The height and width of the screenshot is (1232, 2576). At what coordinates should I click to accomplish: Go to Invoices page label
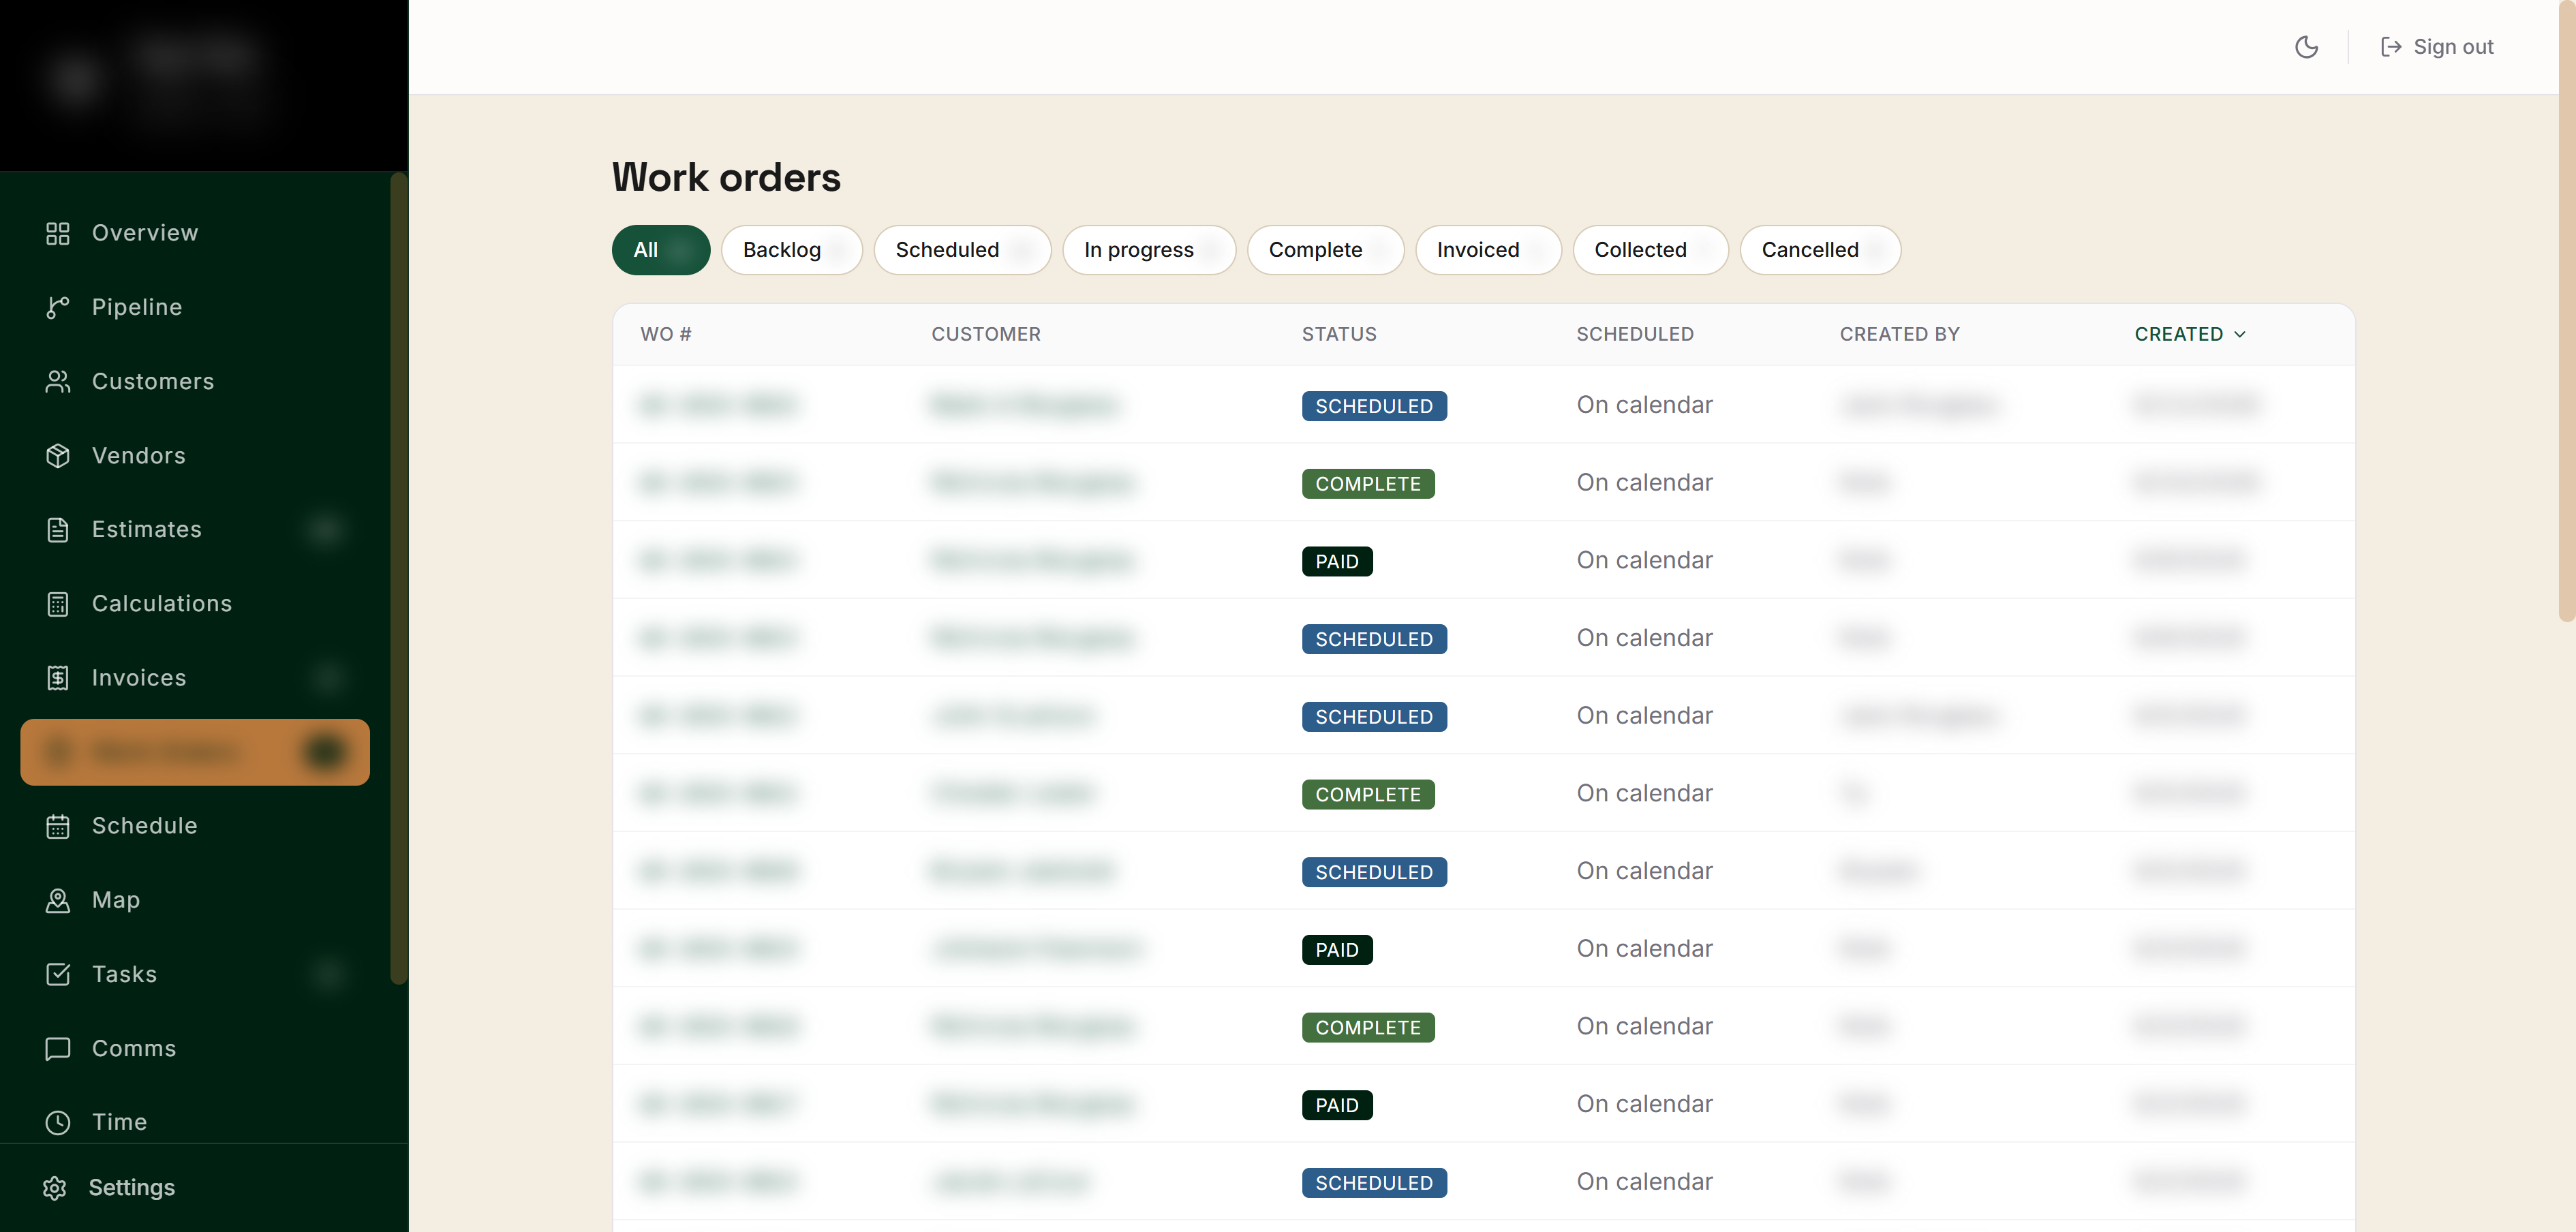(x=139, y=677)
